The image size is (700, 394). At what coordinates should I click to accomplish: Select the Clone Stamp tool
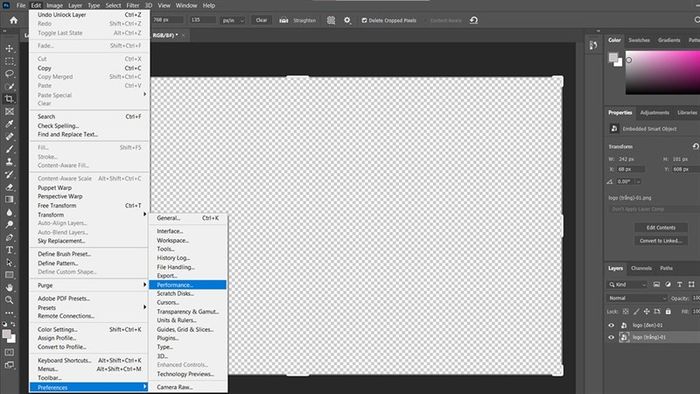9,162
